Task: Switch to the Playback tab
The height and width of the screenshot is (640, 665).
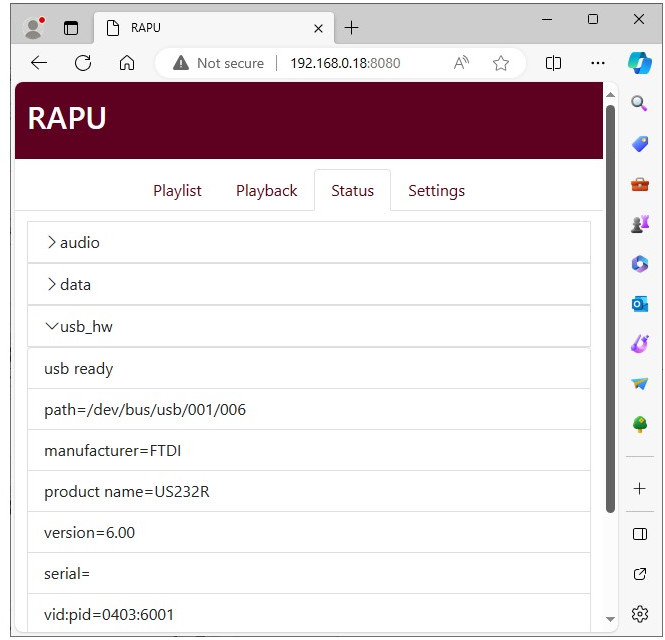Action: (x=266, y=191)
